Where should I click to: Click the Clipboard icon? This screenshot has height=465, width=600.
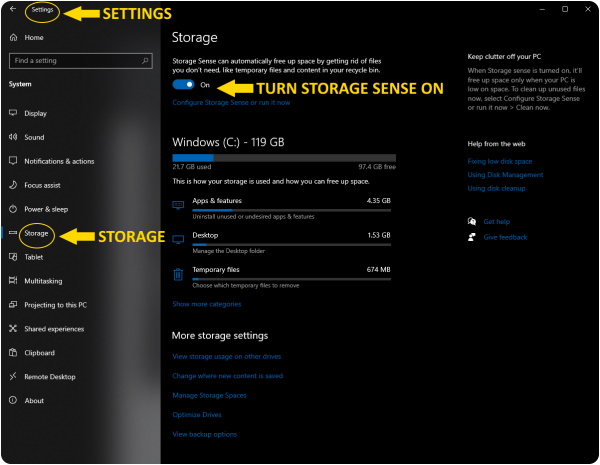tap(13, 352)
